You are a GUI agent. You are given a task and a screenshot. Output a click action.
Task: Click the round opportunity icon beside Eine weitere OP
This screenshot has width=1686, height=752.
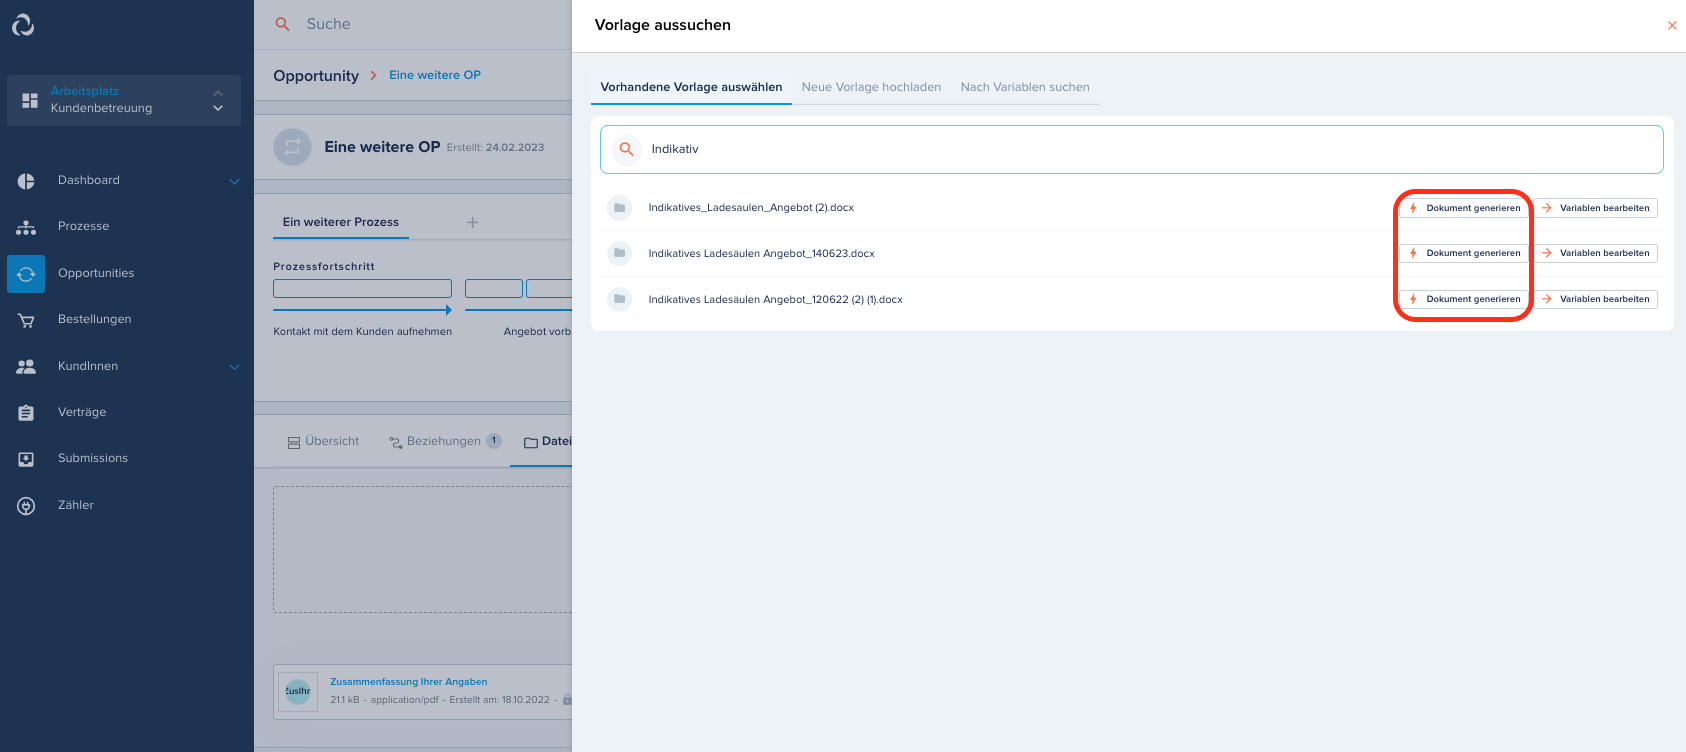(x=292, y=147)
